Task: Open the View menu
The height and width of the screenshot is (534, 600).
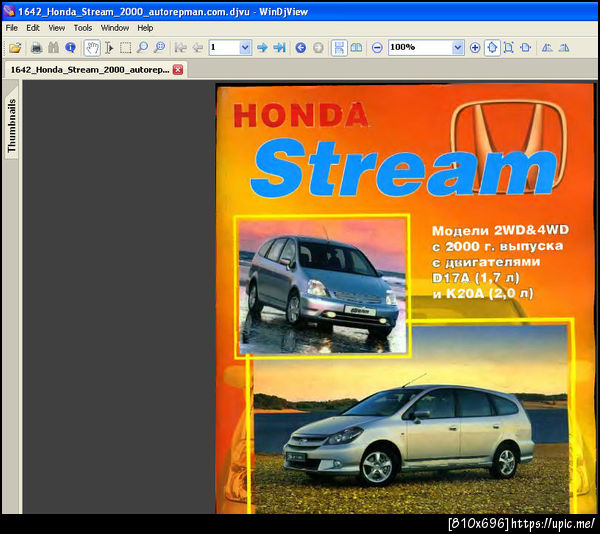Action: tap(57, 28)
